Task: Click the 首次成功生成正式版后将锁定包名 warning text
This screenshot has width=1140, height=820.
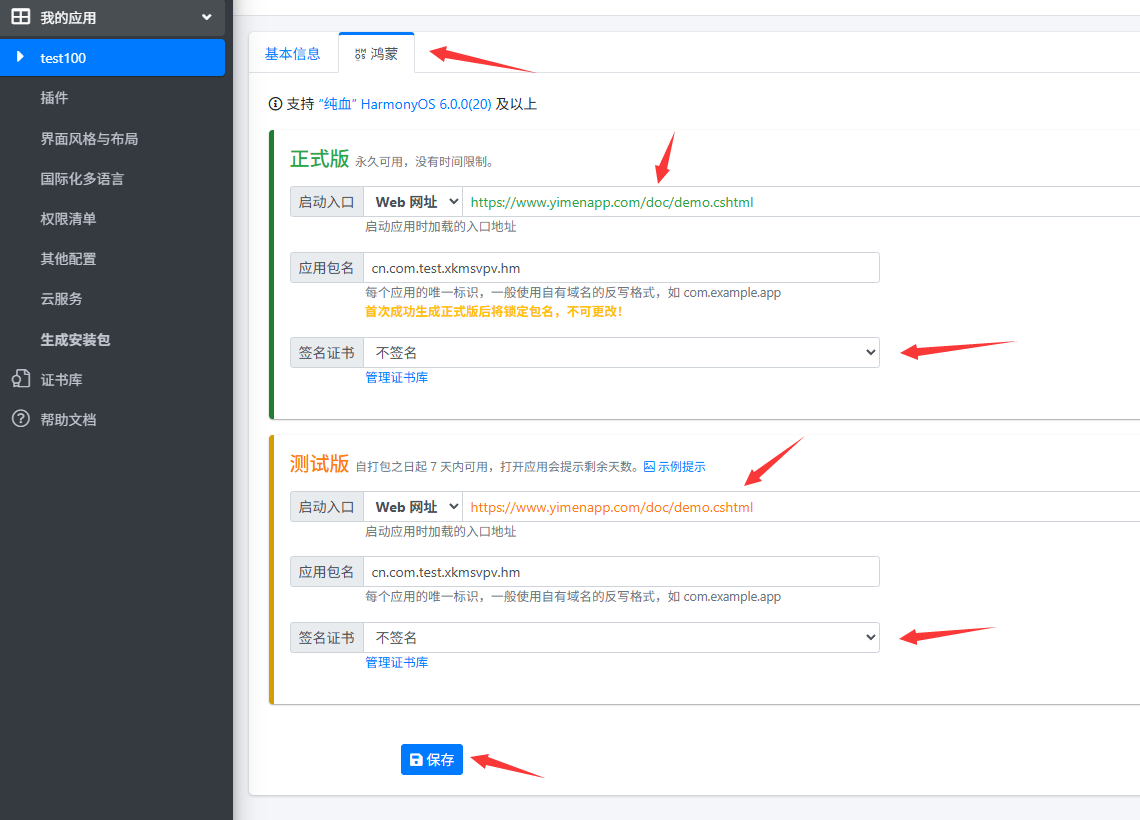Action: click(x=493, y=311)
